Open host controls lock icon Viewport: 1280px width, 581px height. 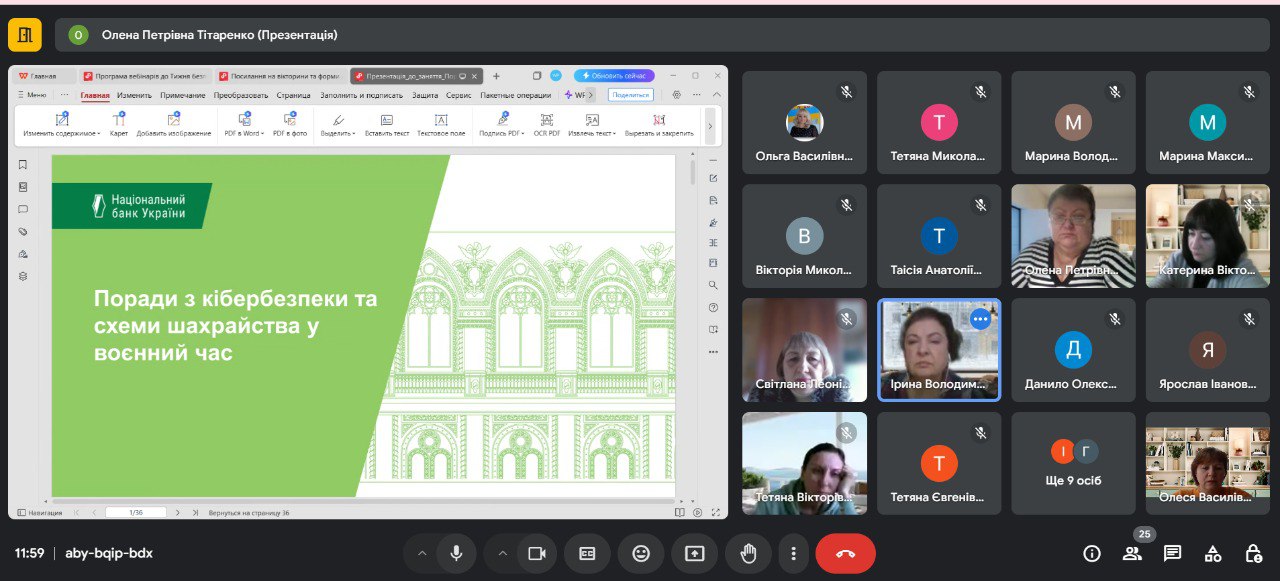coord(1253,553)
